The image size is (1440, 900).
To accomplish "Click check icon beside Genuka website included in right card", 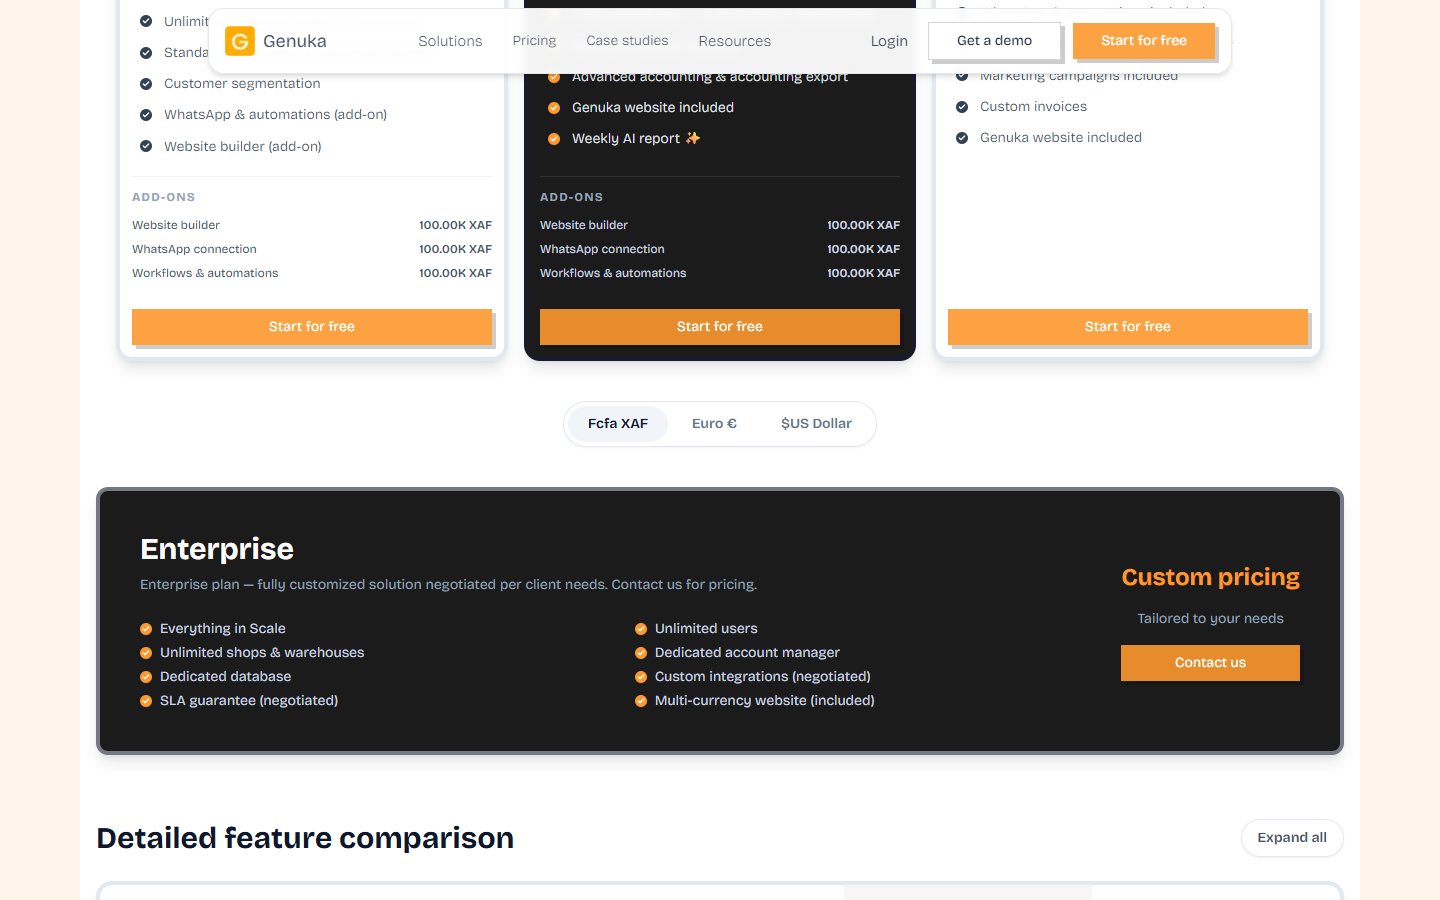I will coord(962,138).
